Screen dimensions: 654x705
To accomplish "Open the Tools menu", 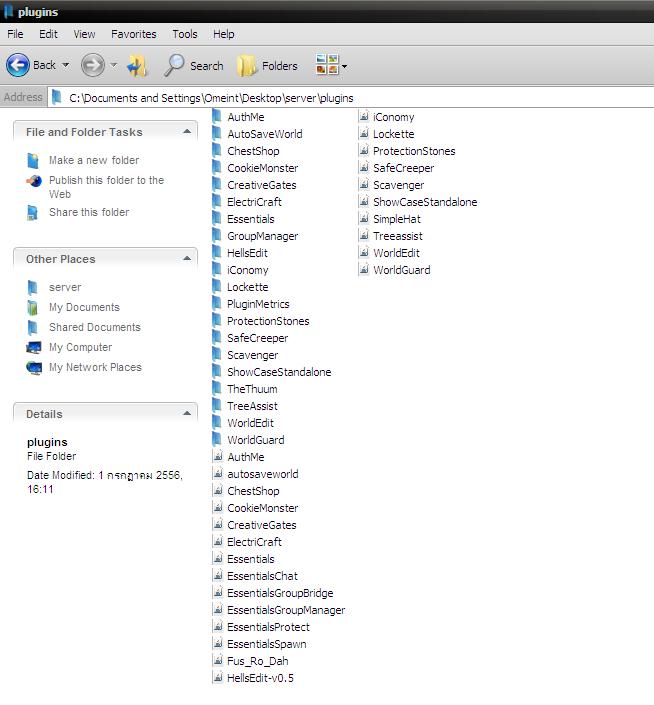I will click(x=185, y=34).
